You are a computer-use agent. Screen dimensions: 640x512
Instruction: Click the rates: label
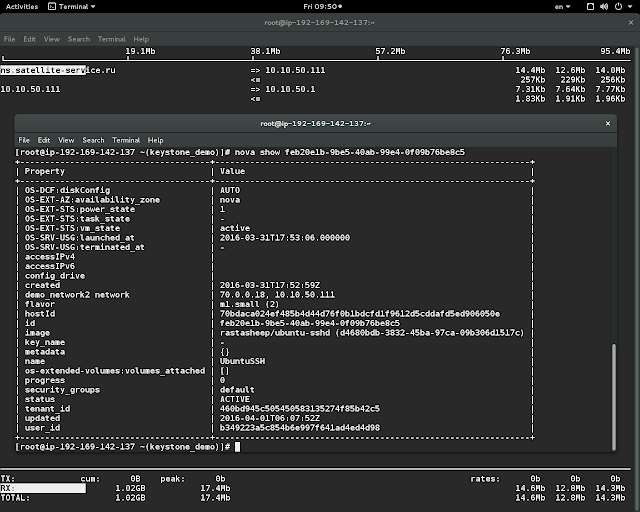(x=485, y=479)
